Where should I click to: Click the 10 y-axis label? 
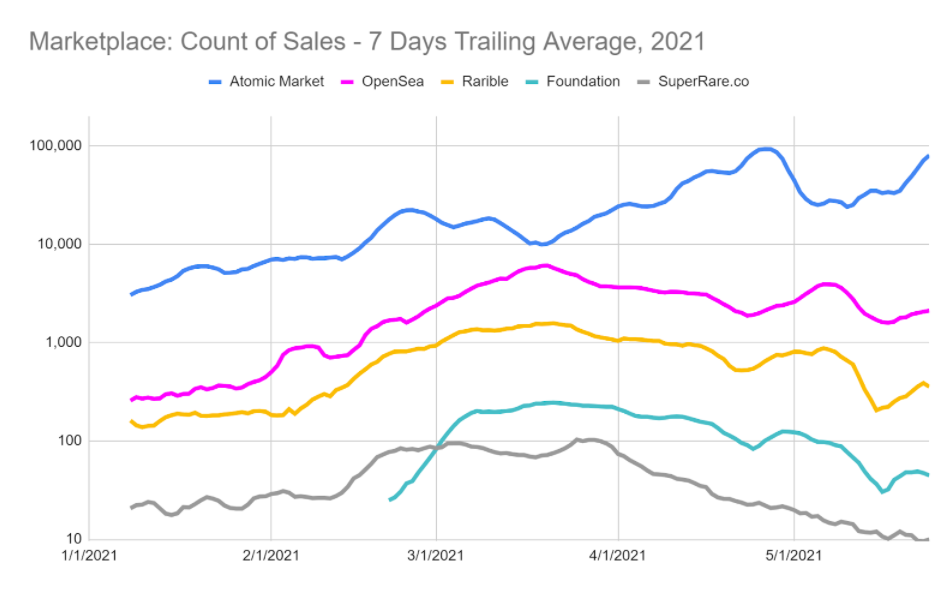tap(73, 539)
